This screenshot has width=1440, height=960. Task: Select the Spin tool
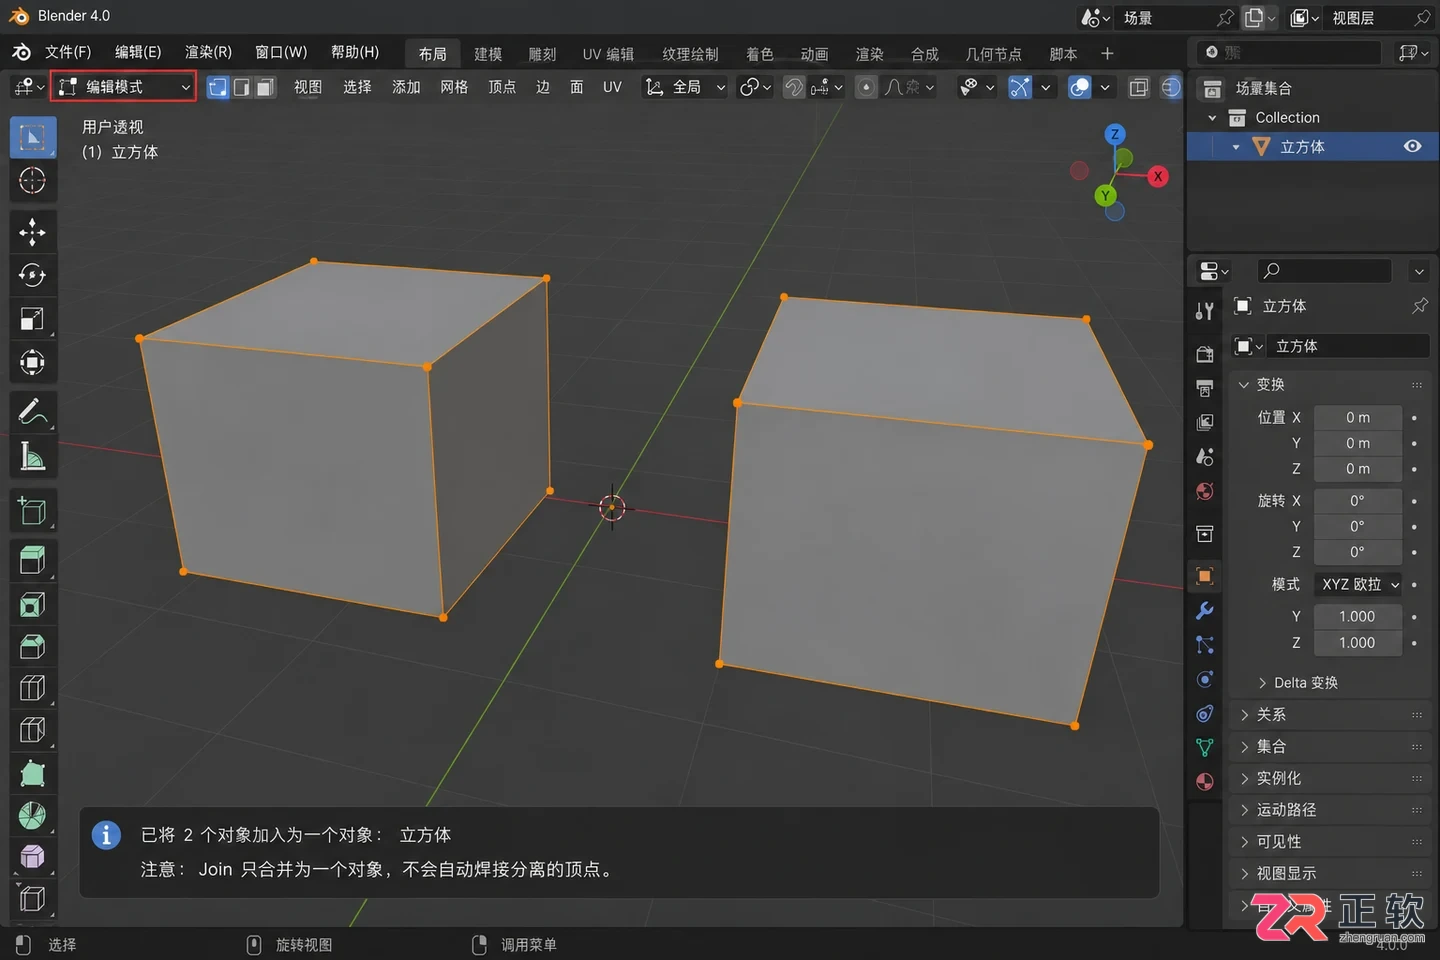click(33, 815)
